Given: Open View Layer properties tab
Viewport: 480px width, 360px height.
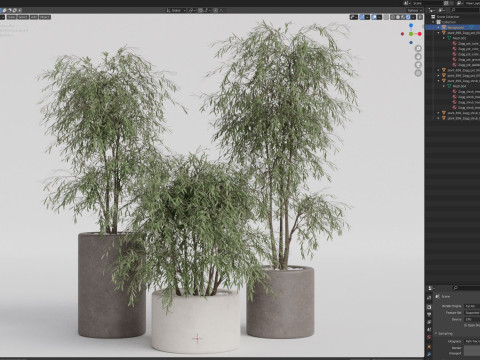Looking at the screenshot, I should 429,322.
